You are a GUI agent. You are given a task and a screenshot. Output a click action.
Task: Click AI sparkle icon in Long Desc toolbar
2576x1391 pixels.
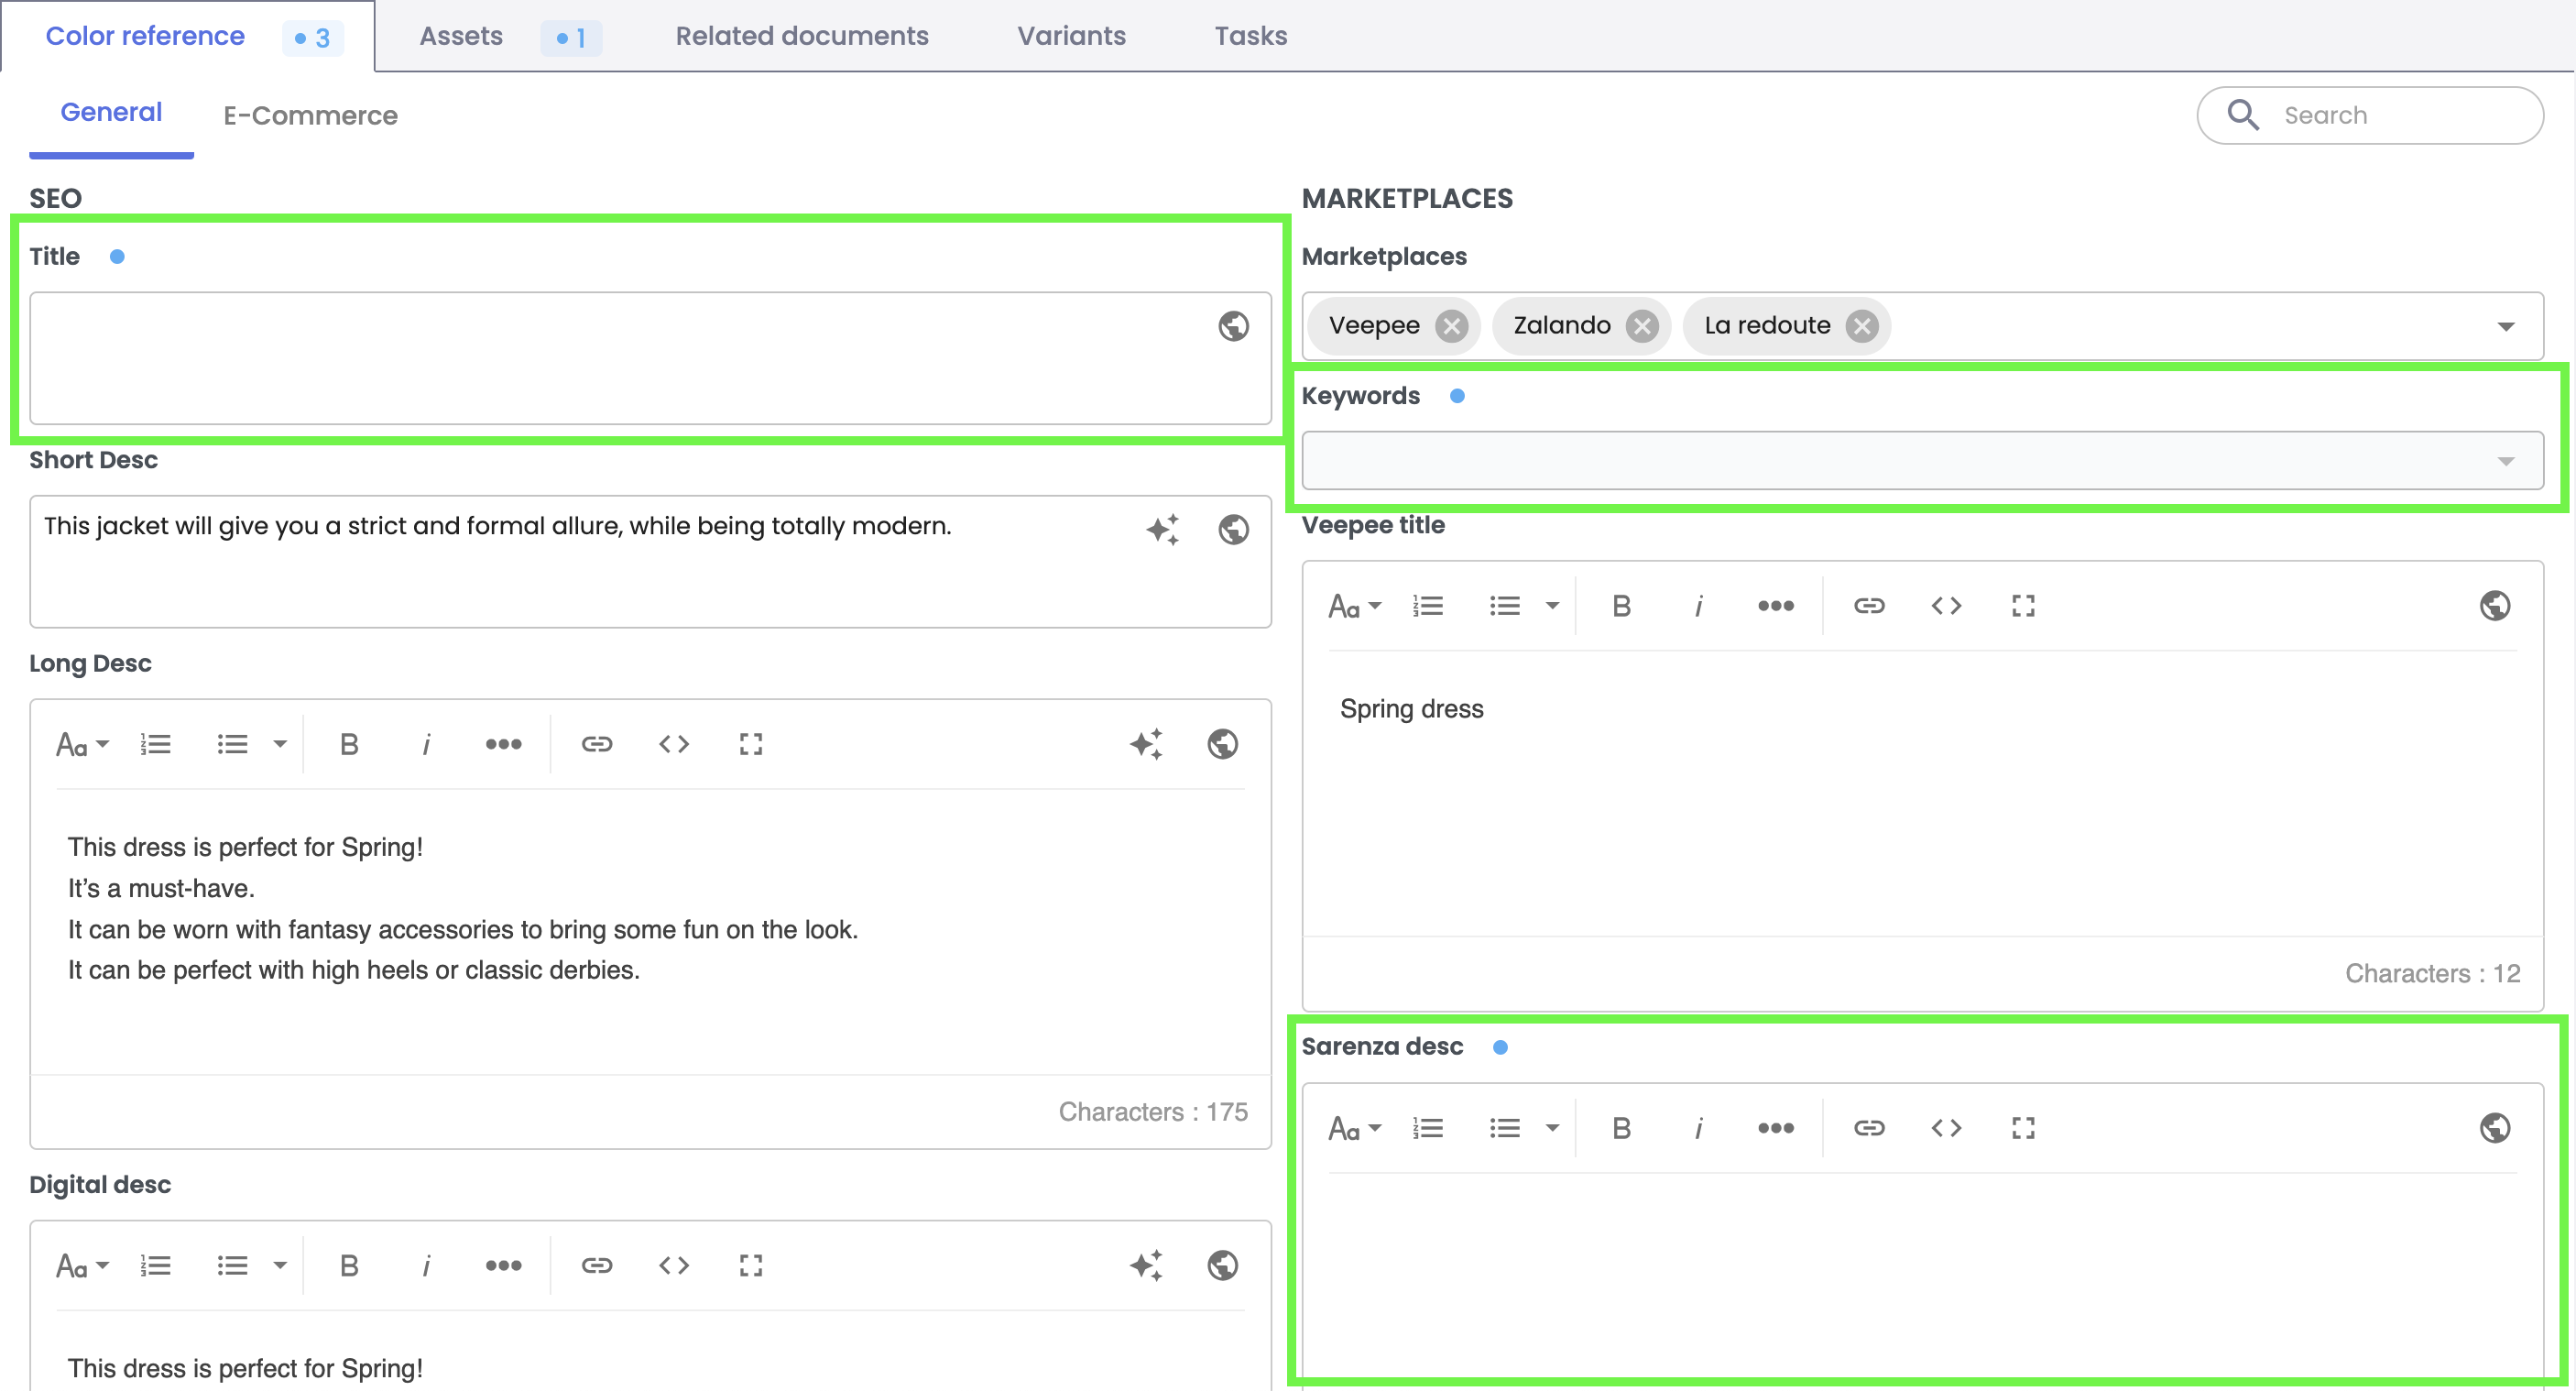click(x=1146, y=744)
